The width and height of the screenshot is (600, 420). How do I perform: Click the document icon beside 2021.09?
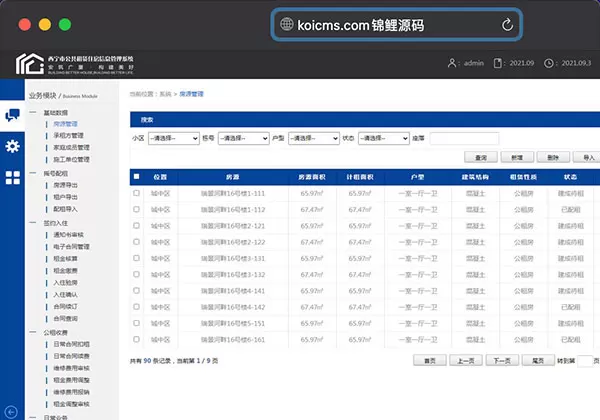coord(497,63)
